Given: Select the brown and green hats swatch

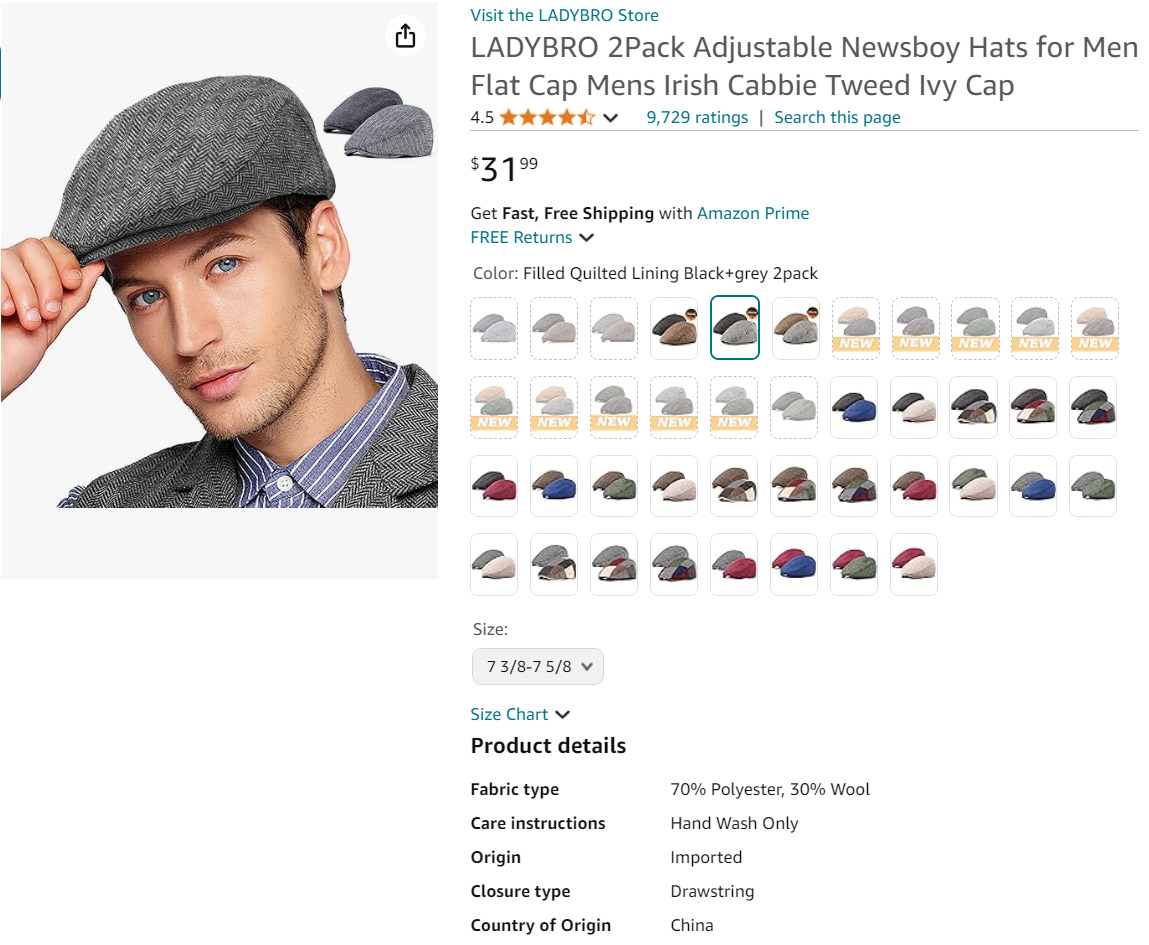Looking at the screenshot, I should point(614,486).
